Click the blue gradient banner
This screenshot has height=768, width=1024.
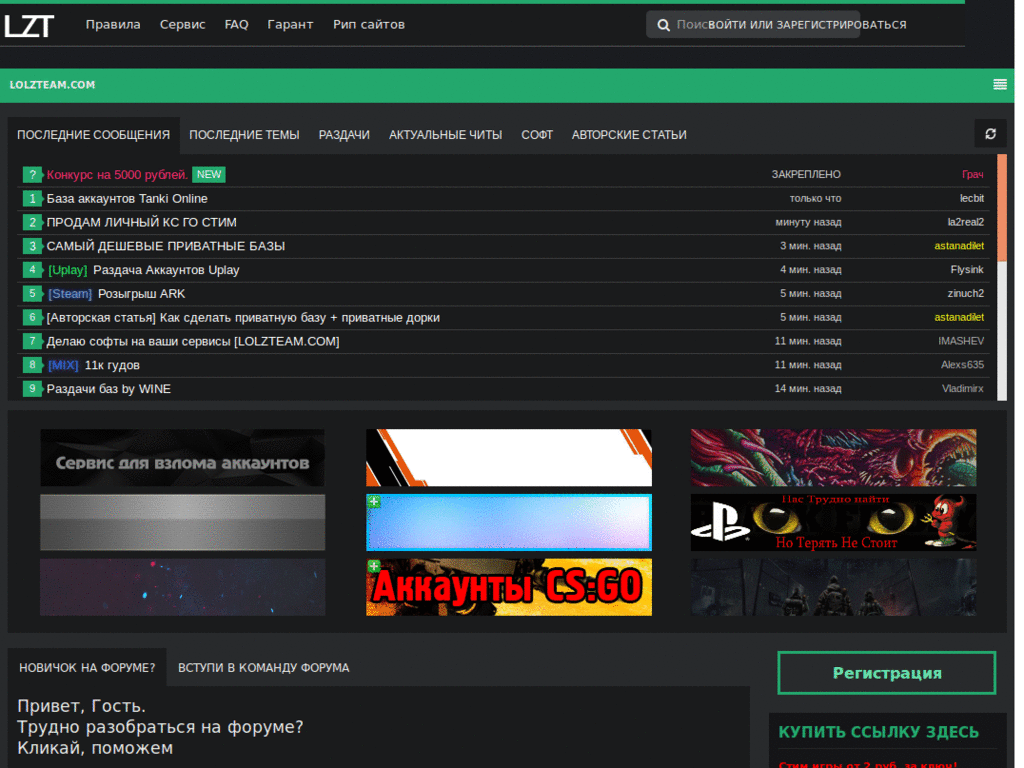(509, 522)
